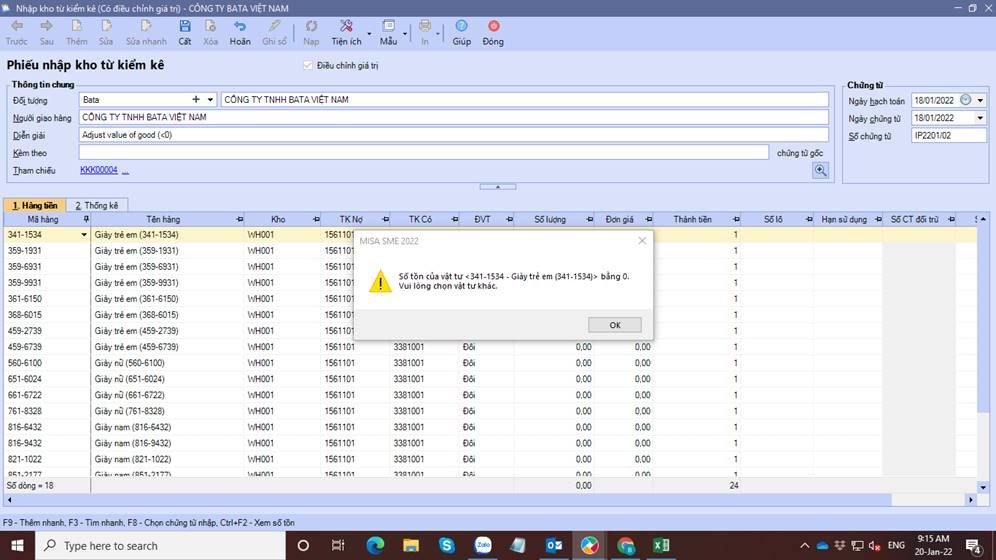Open the Tiện ích utilities icon
This screenshot has height=560, width=996.
point(346,26)
